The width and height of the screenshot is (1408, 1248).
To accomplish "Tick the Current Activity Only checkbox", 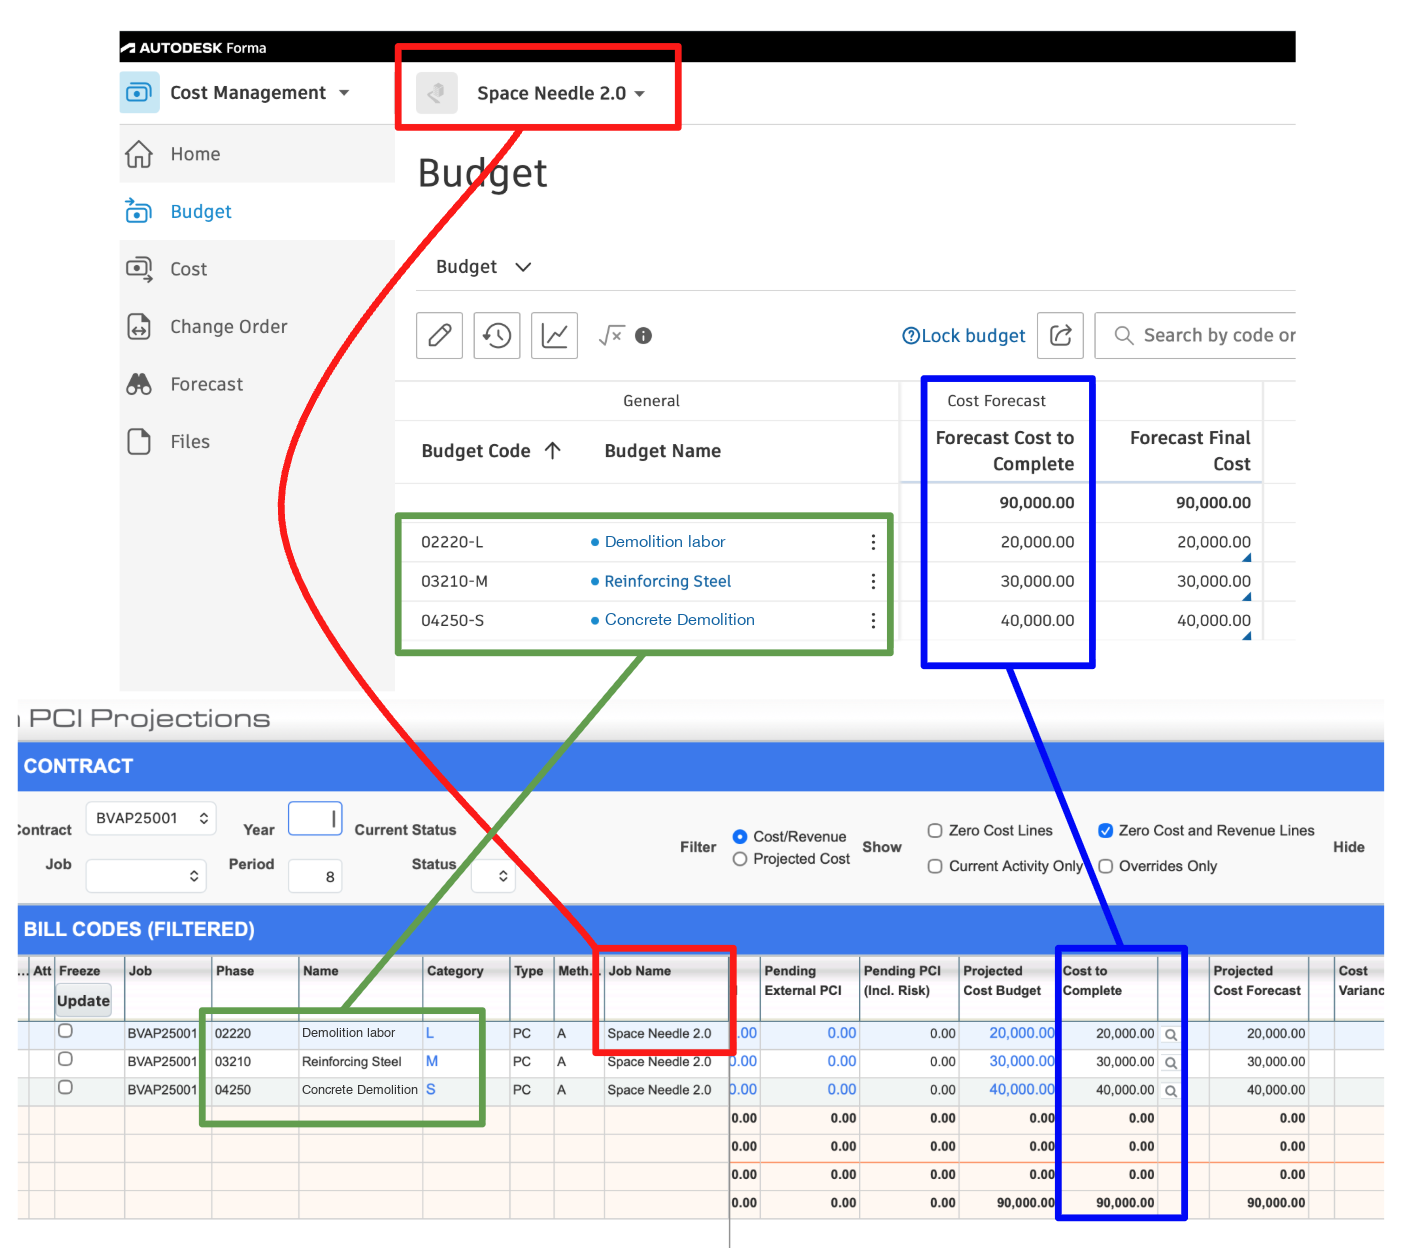I will pos(935,866).
